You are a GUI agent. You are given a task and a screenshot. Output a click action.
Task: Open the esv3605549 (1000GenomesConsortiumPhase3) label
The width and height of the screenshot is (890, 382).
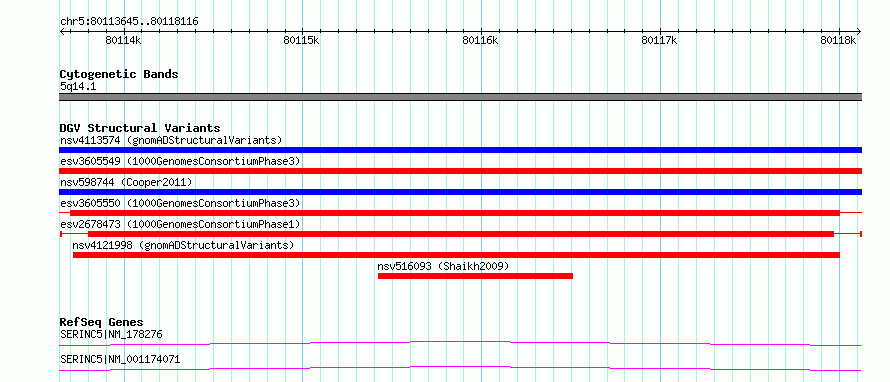[x=180, y=161]
